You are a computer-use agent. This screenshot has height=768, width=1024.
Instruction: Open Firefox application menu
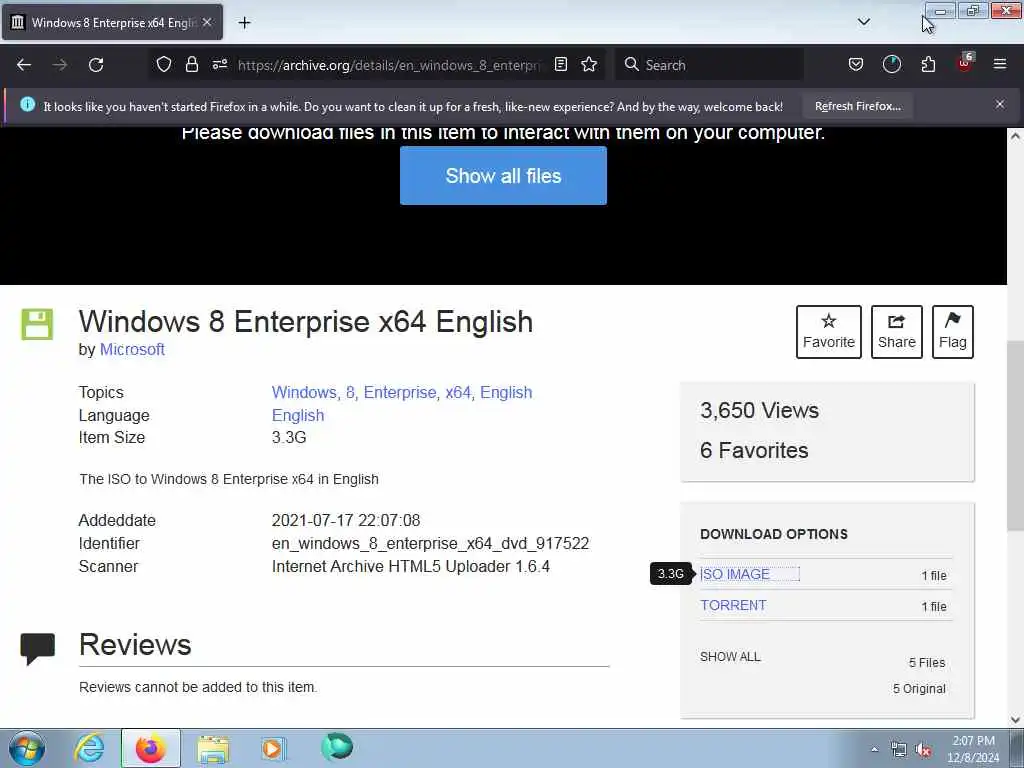(1000, 64)
